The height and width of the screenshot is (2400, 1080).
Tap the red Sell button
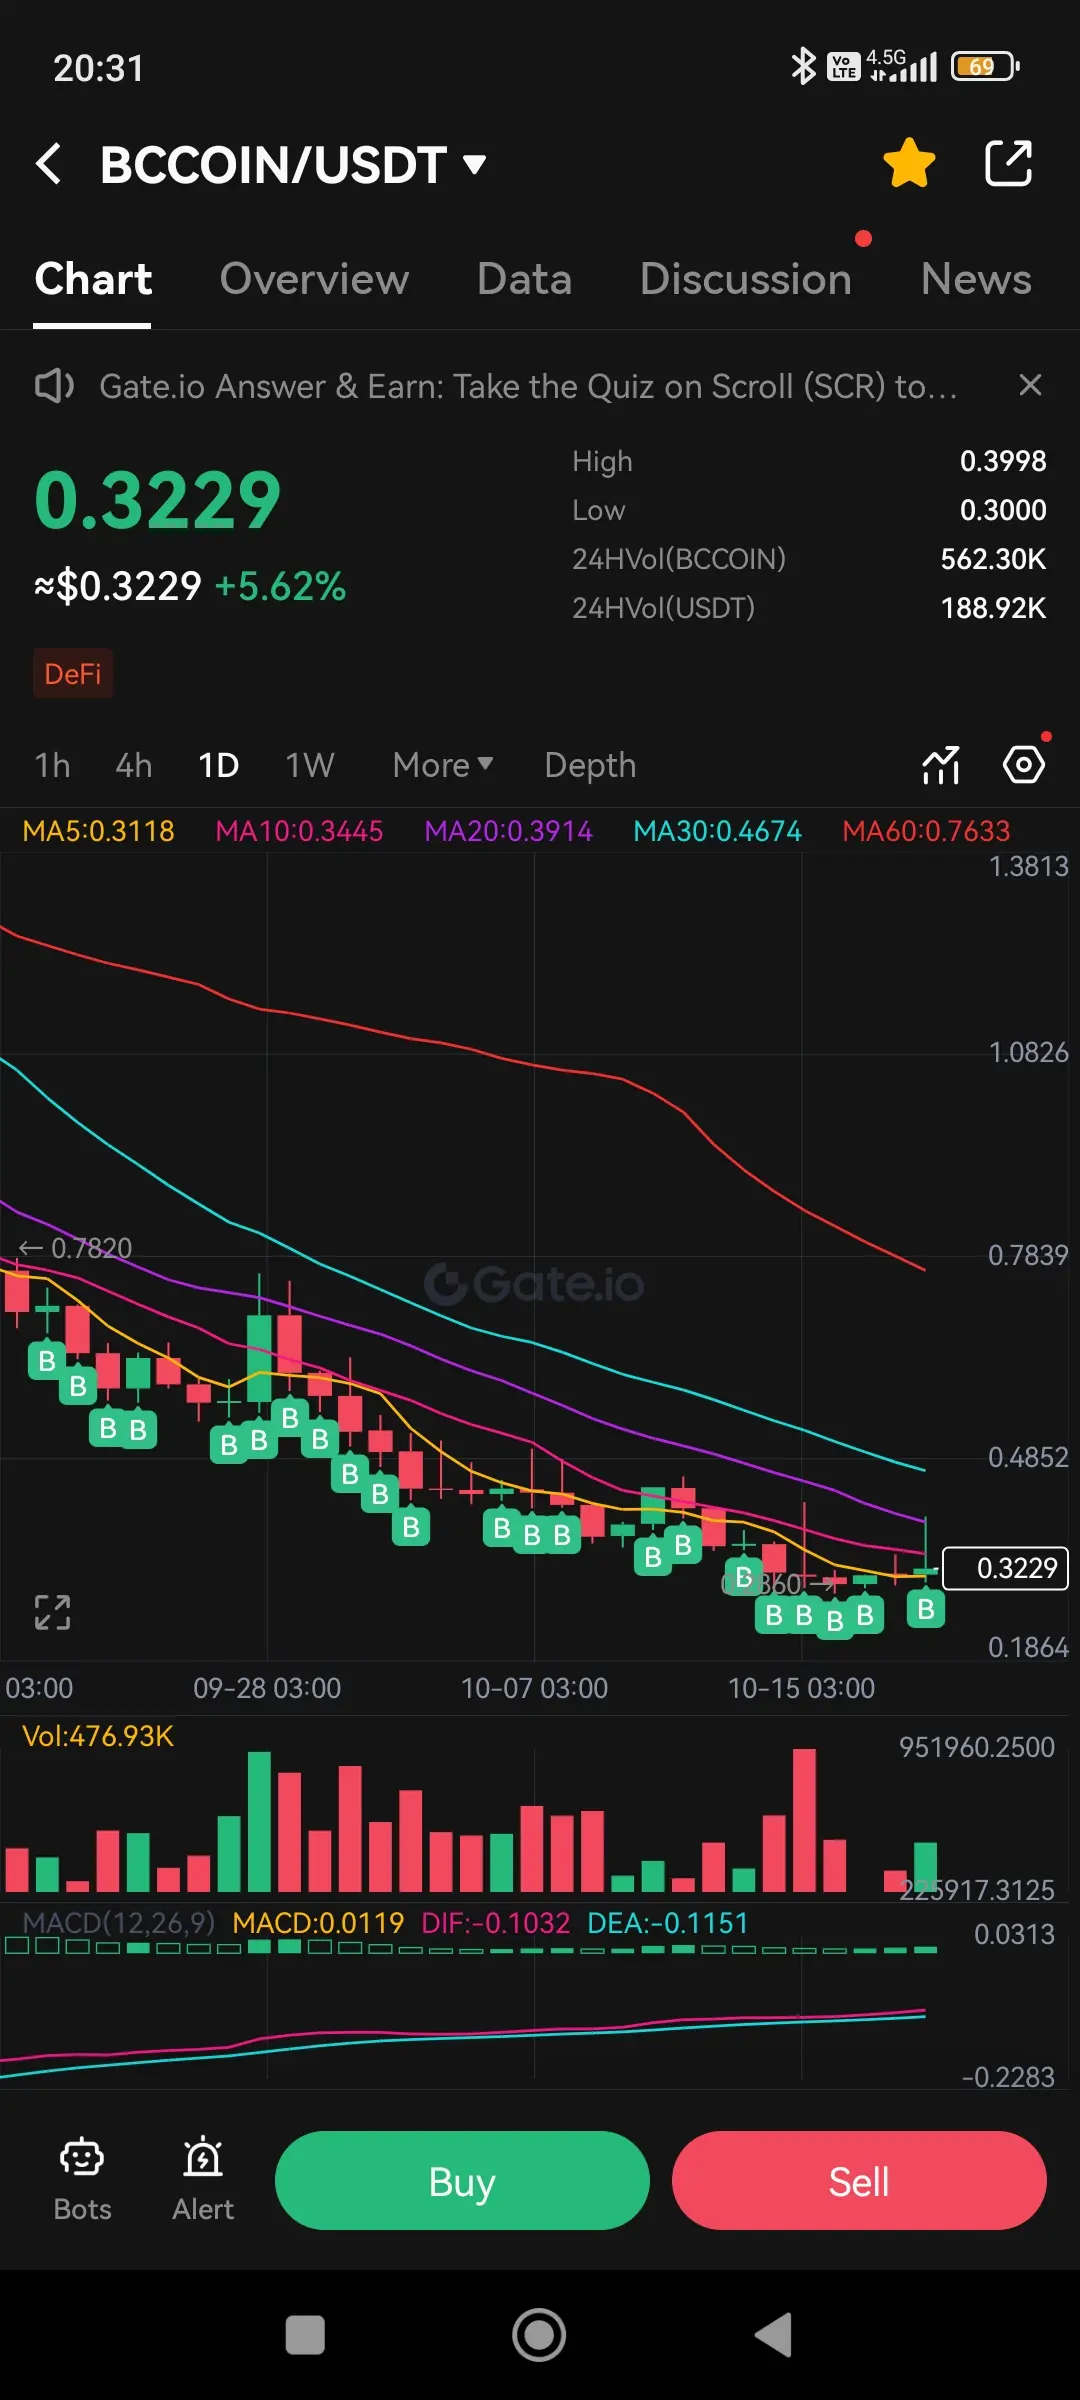[859, 2181]
